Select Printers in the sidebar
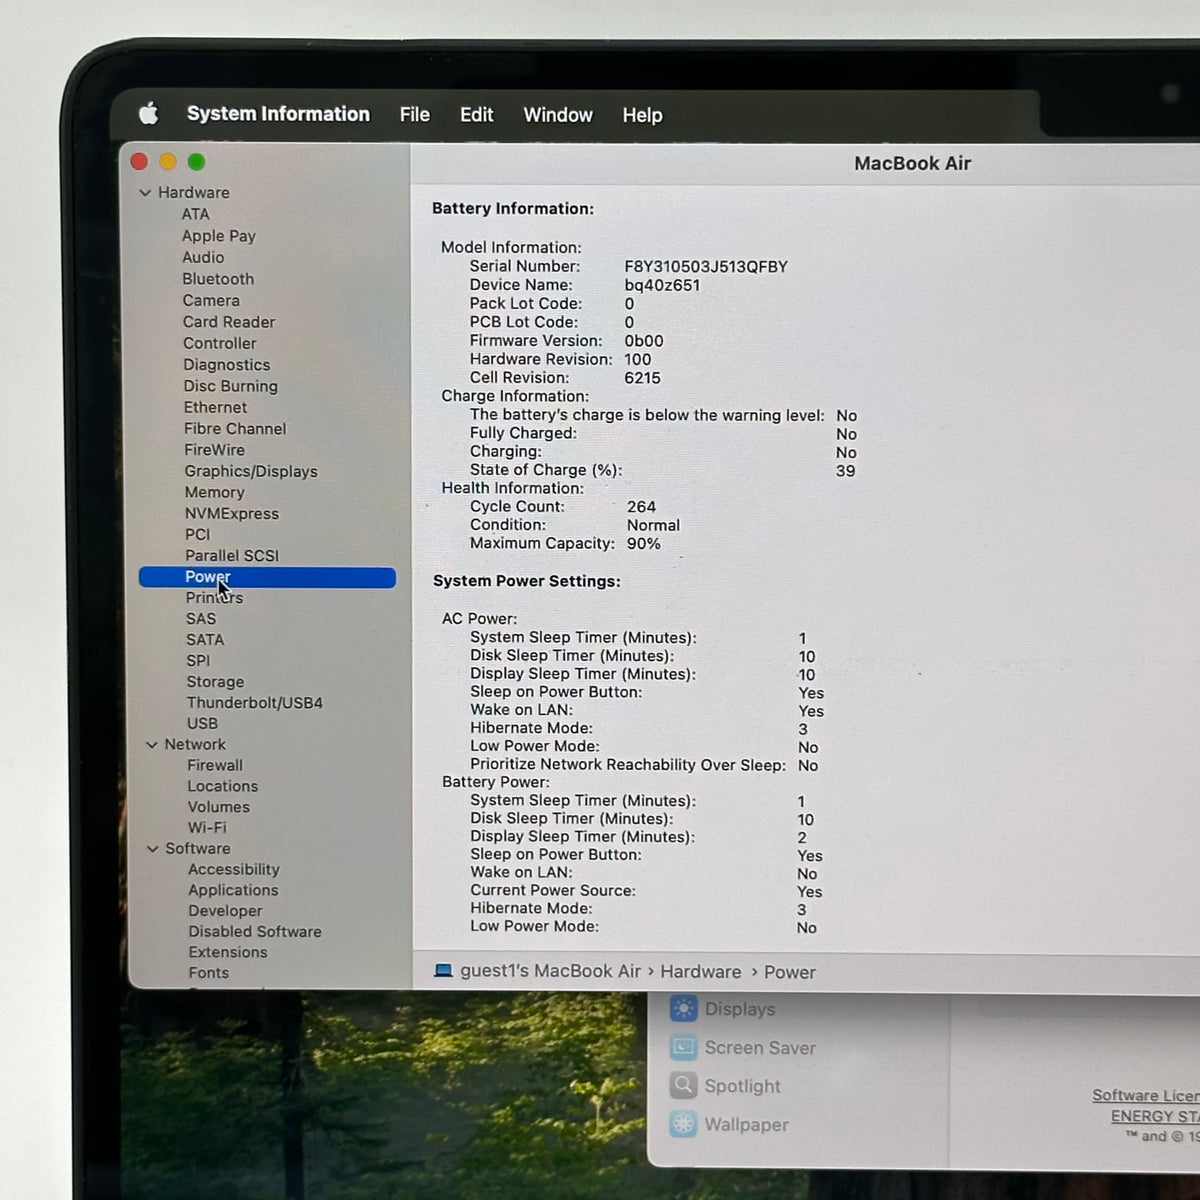This screenshot has height=1200, width=1200. [x=214, y=597]
